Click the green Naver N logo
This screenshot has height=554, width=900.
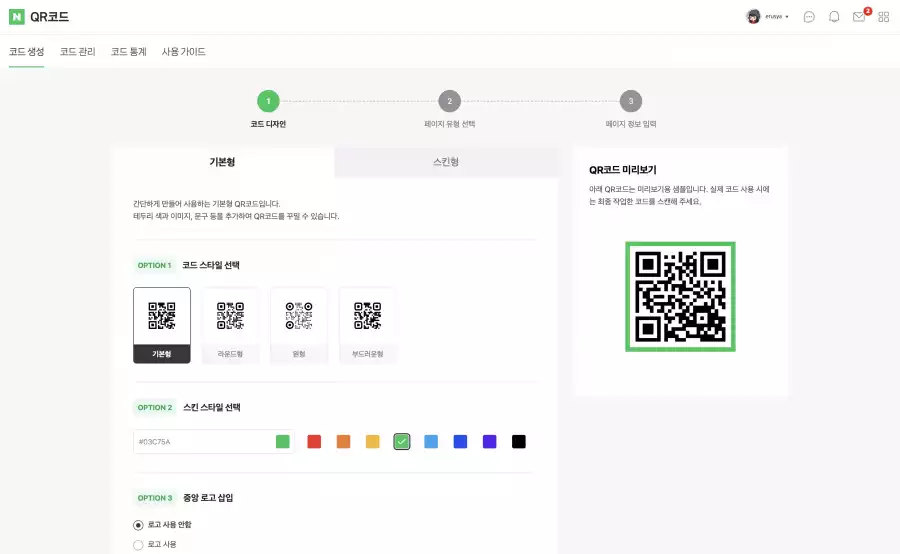click(x=17, y=17)
